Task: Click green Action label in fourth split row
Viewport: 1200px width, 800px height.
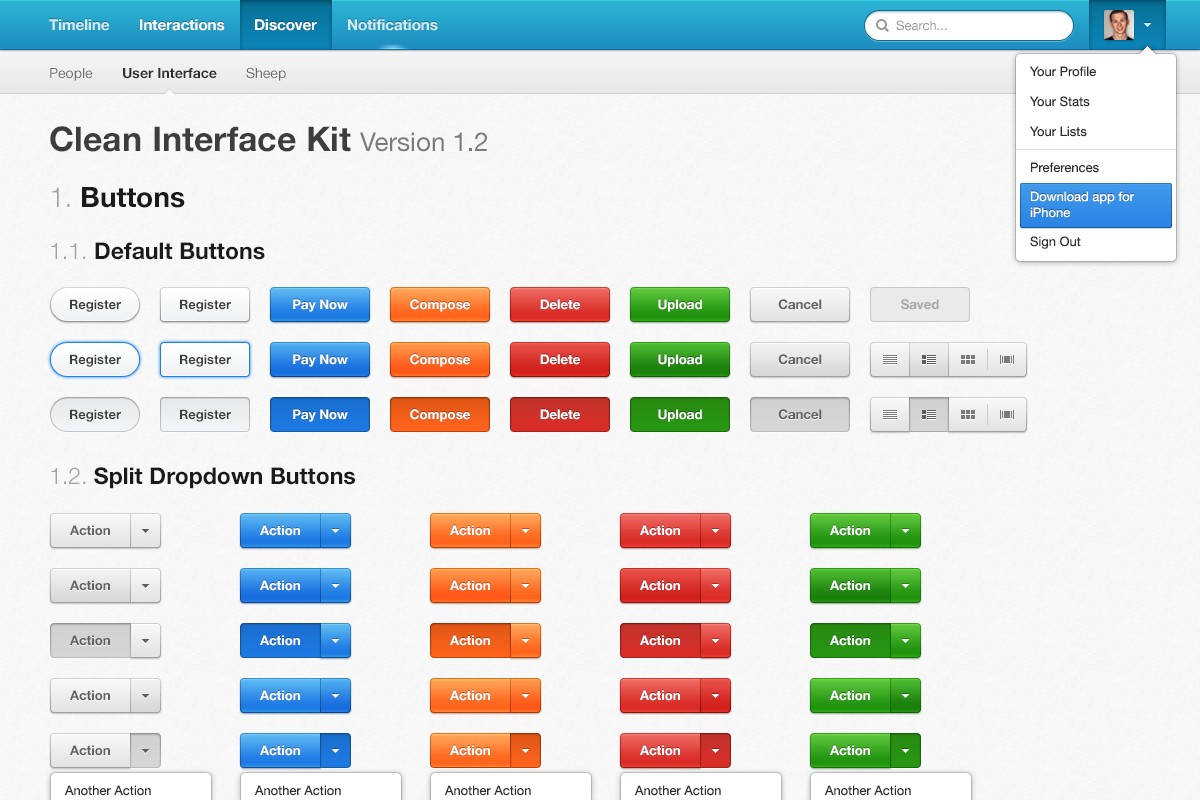Action: (x=850, y=696)
